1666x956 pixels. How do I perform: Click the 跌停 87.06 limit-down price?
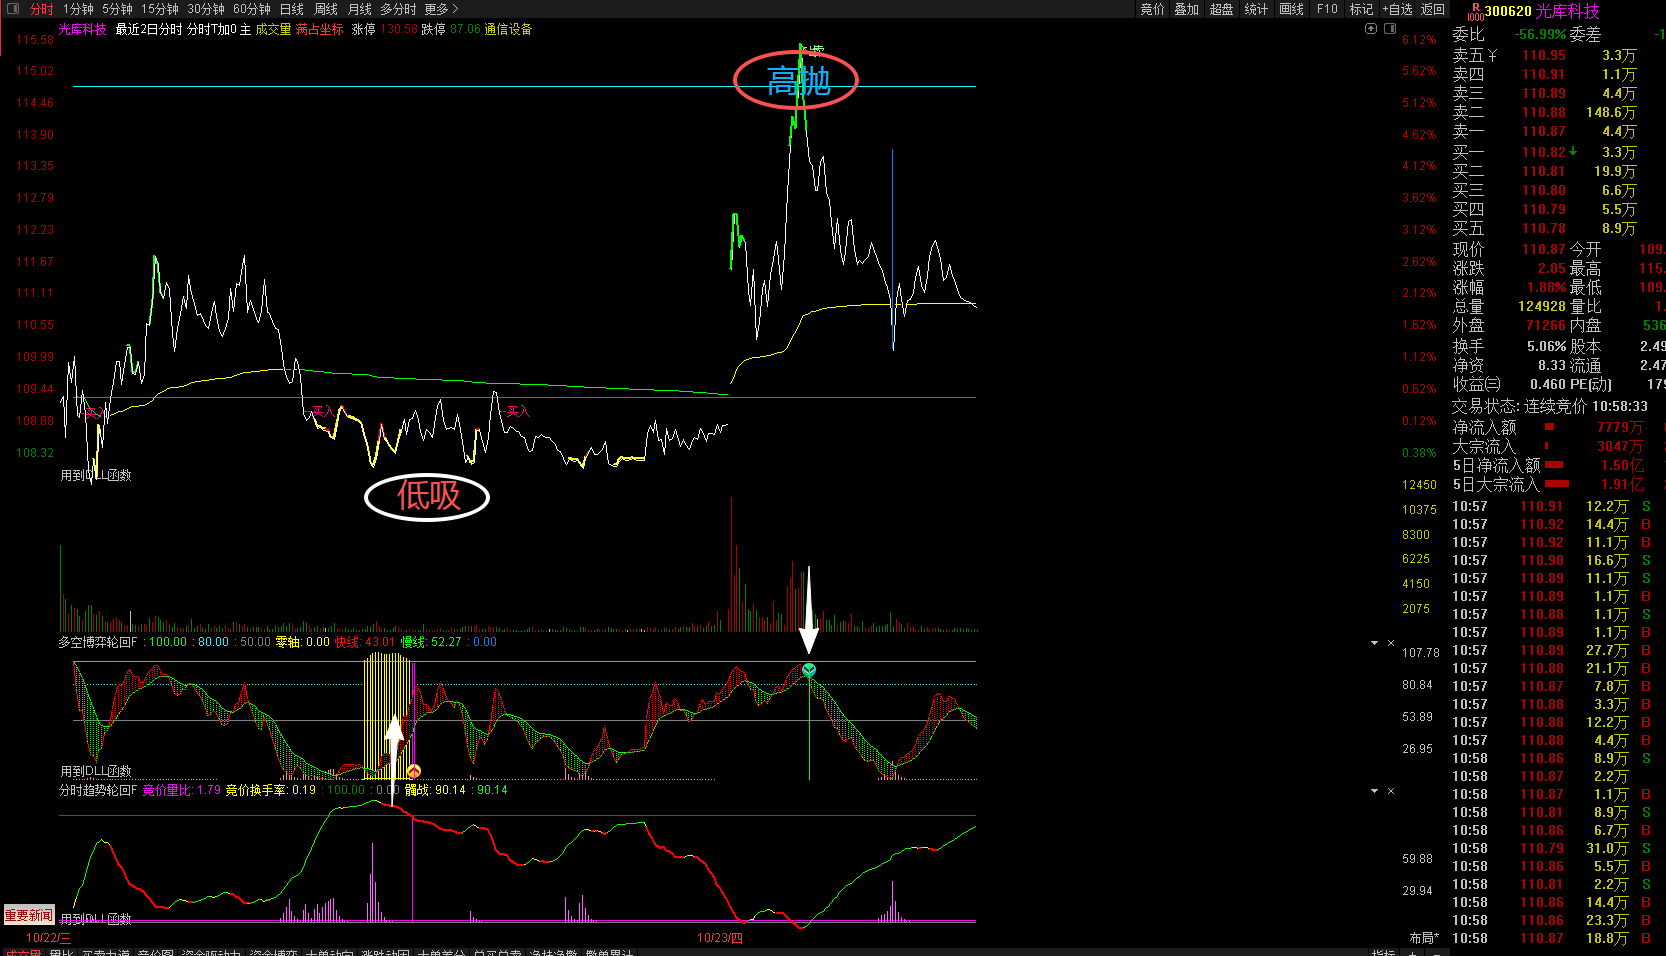pyautogui.click(x=451, y=30)
